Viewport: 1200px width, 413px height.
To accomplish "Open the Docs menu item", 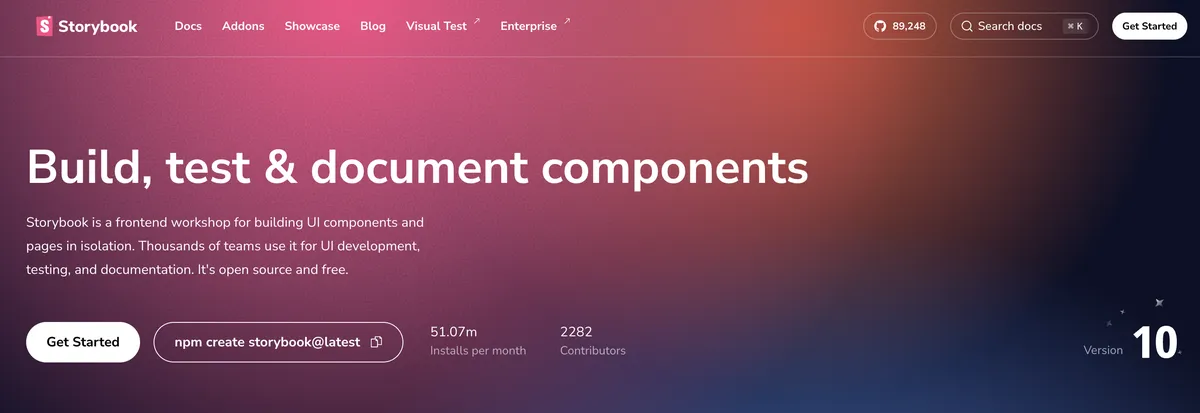I will pyautogui.click(x=188, y=26).
